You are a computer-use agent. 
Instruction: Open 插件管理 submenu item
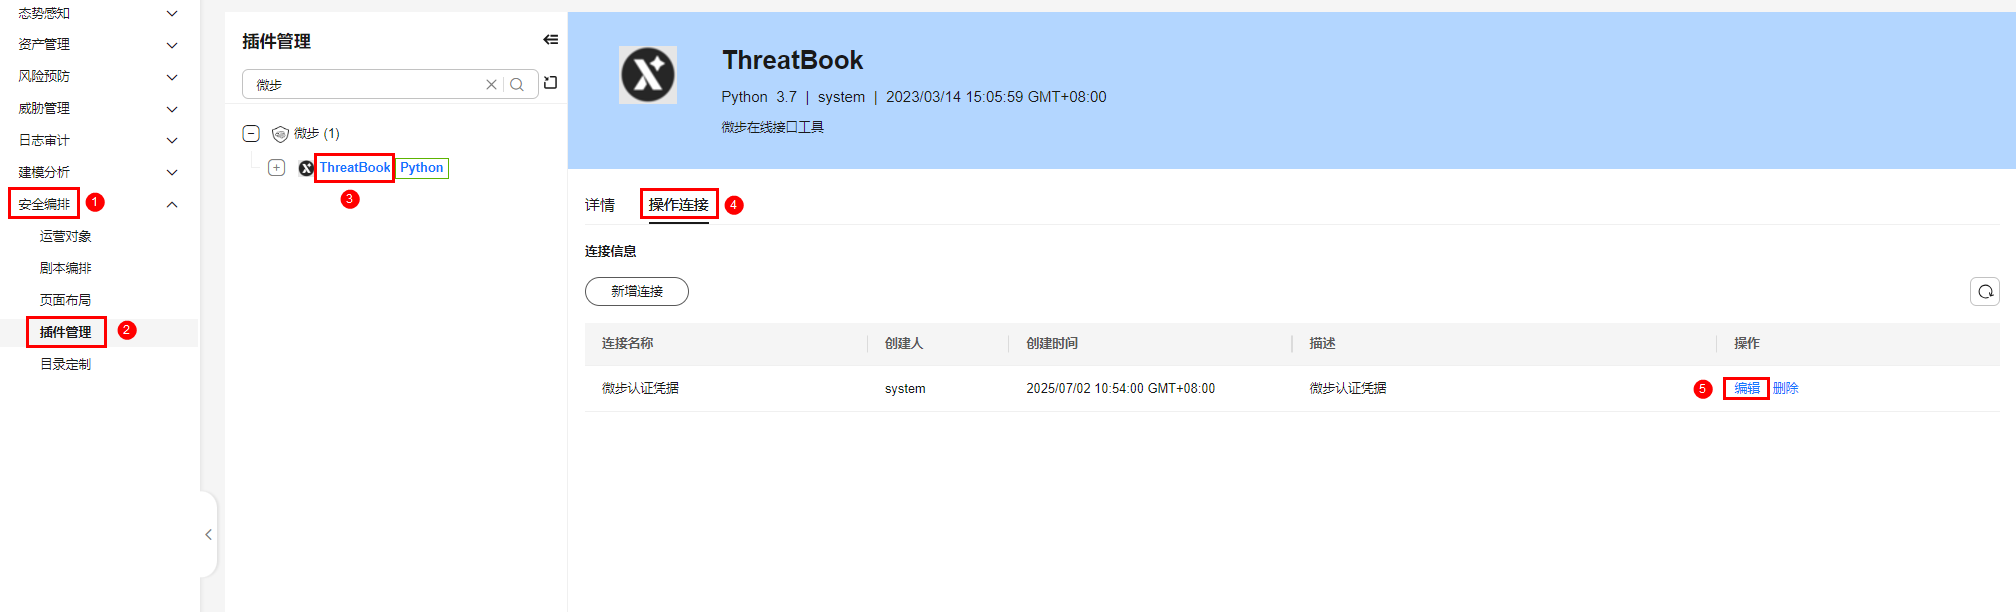click(x=66, y=333)
